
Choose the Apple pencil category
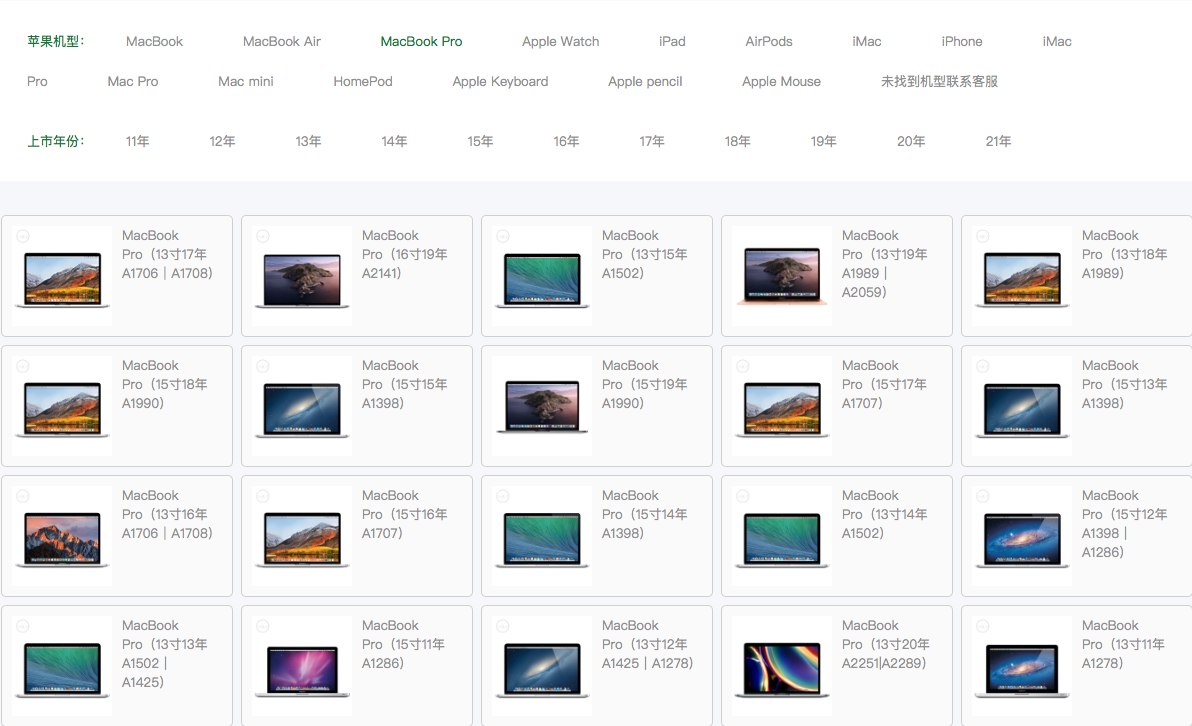click(x=645, y=81)
